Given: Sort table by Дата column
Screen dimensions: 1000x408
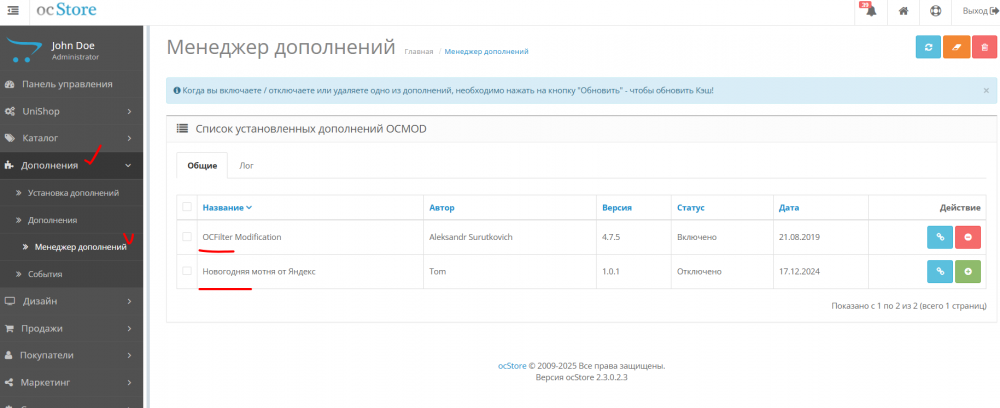Looking at the screenshot, I should [788, 208].
